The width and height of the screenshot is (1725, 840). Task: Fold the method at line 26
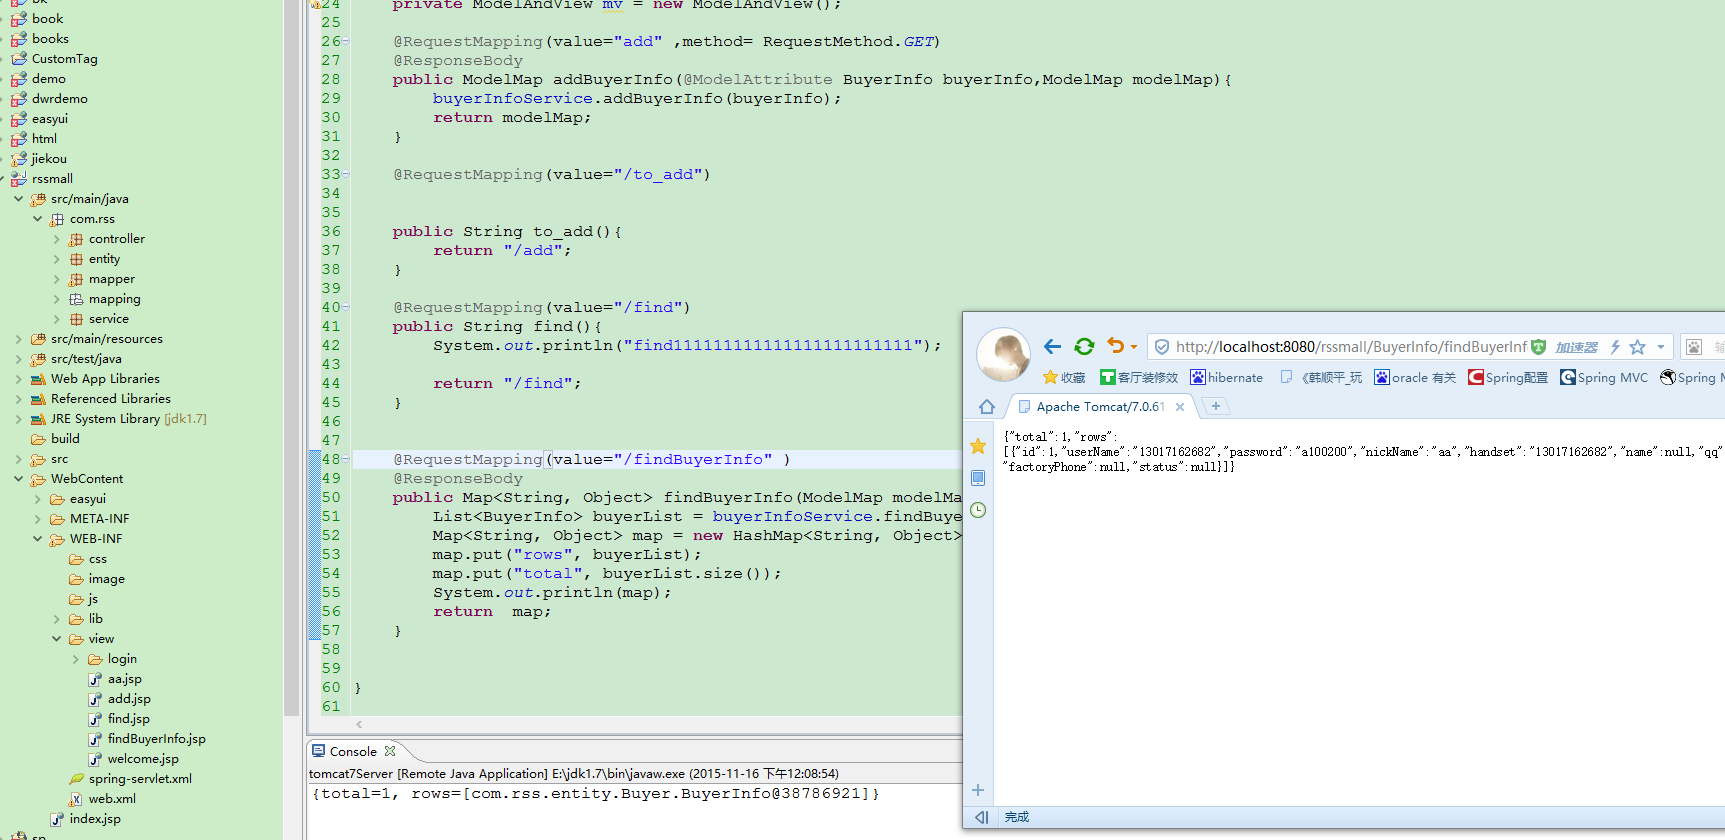pos(346,41)
